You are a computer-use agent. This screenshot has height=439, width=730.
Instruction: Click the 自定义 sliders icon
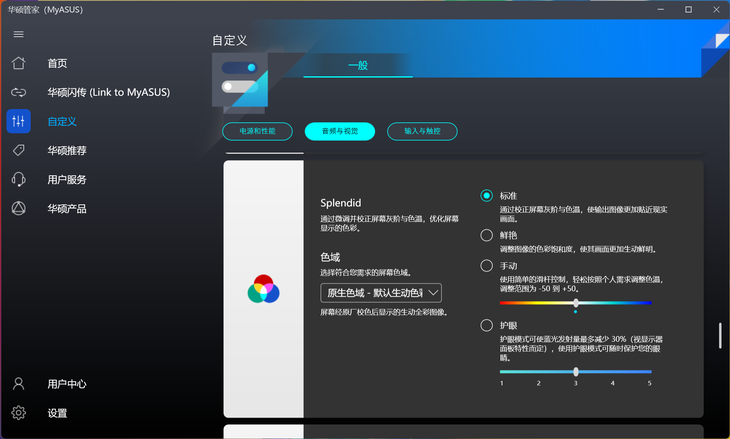(19, 121)
